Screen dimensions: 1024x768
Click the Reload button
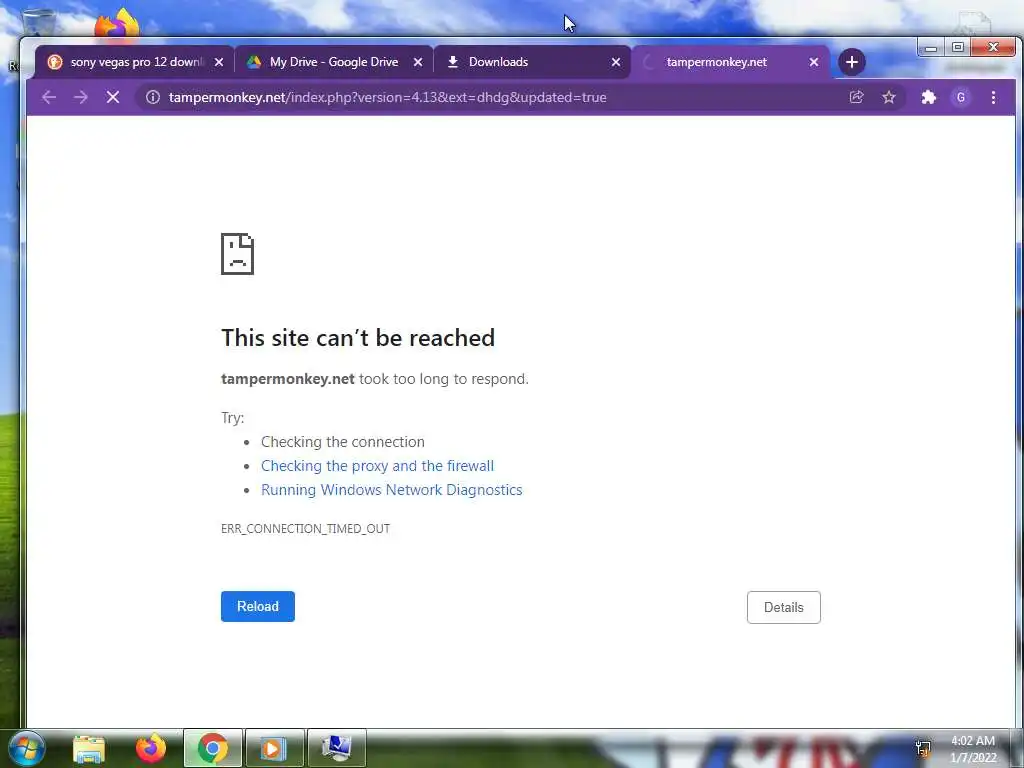point(258,607)
